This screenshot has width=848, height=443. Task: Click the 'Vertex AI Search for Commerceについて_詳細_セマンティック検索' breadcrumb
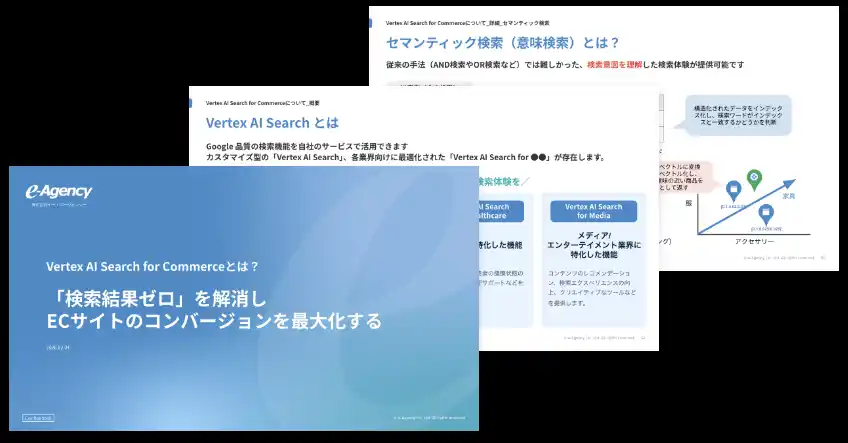[467, 23]
